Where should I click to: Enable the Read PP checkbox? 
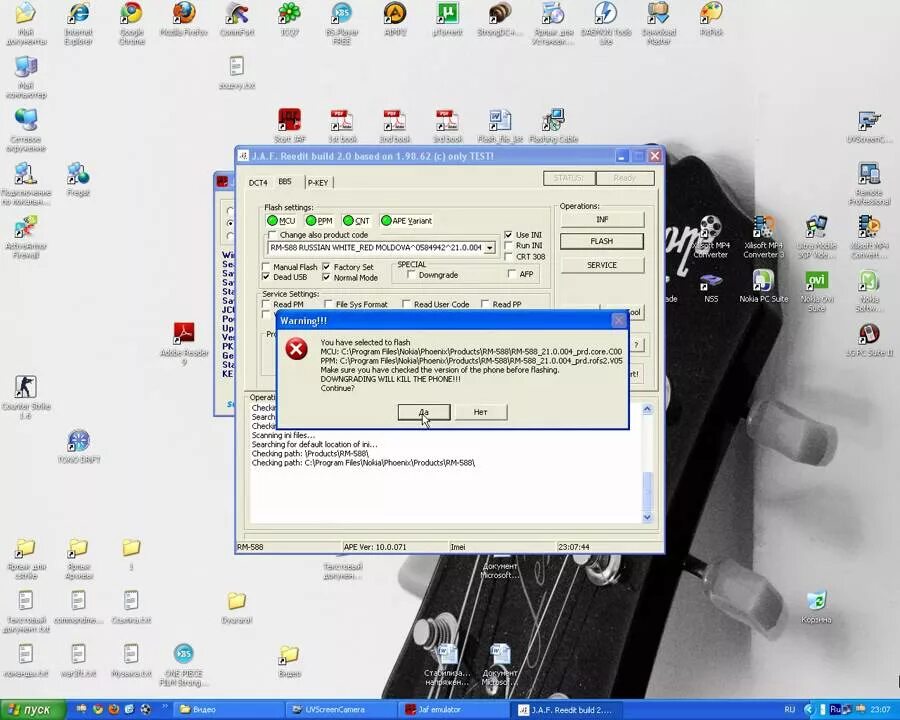tap(485, 304)
